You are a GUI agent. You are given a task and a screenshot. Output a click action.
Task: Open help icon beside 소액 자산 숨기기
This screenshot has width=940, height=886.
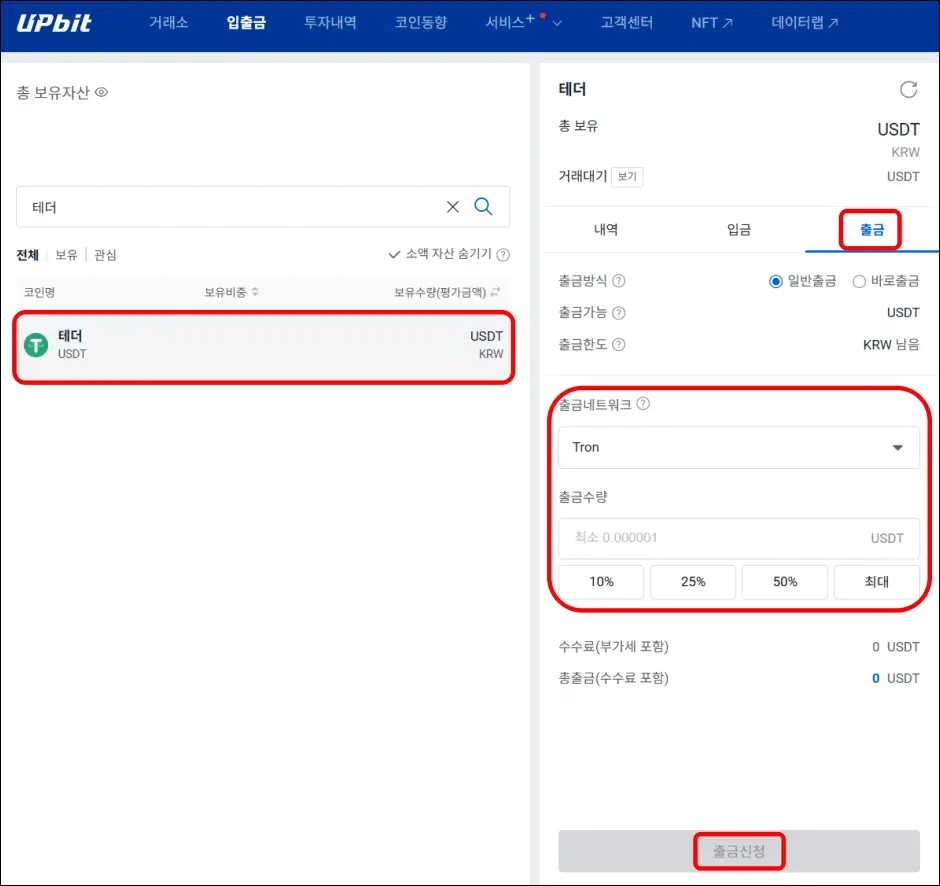[x=504, y=255]
